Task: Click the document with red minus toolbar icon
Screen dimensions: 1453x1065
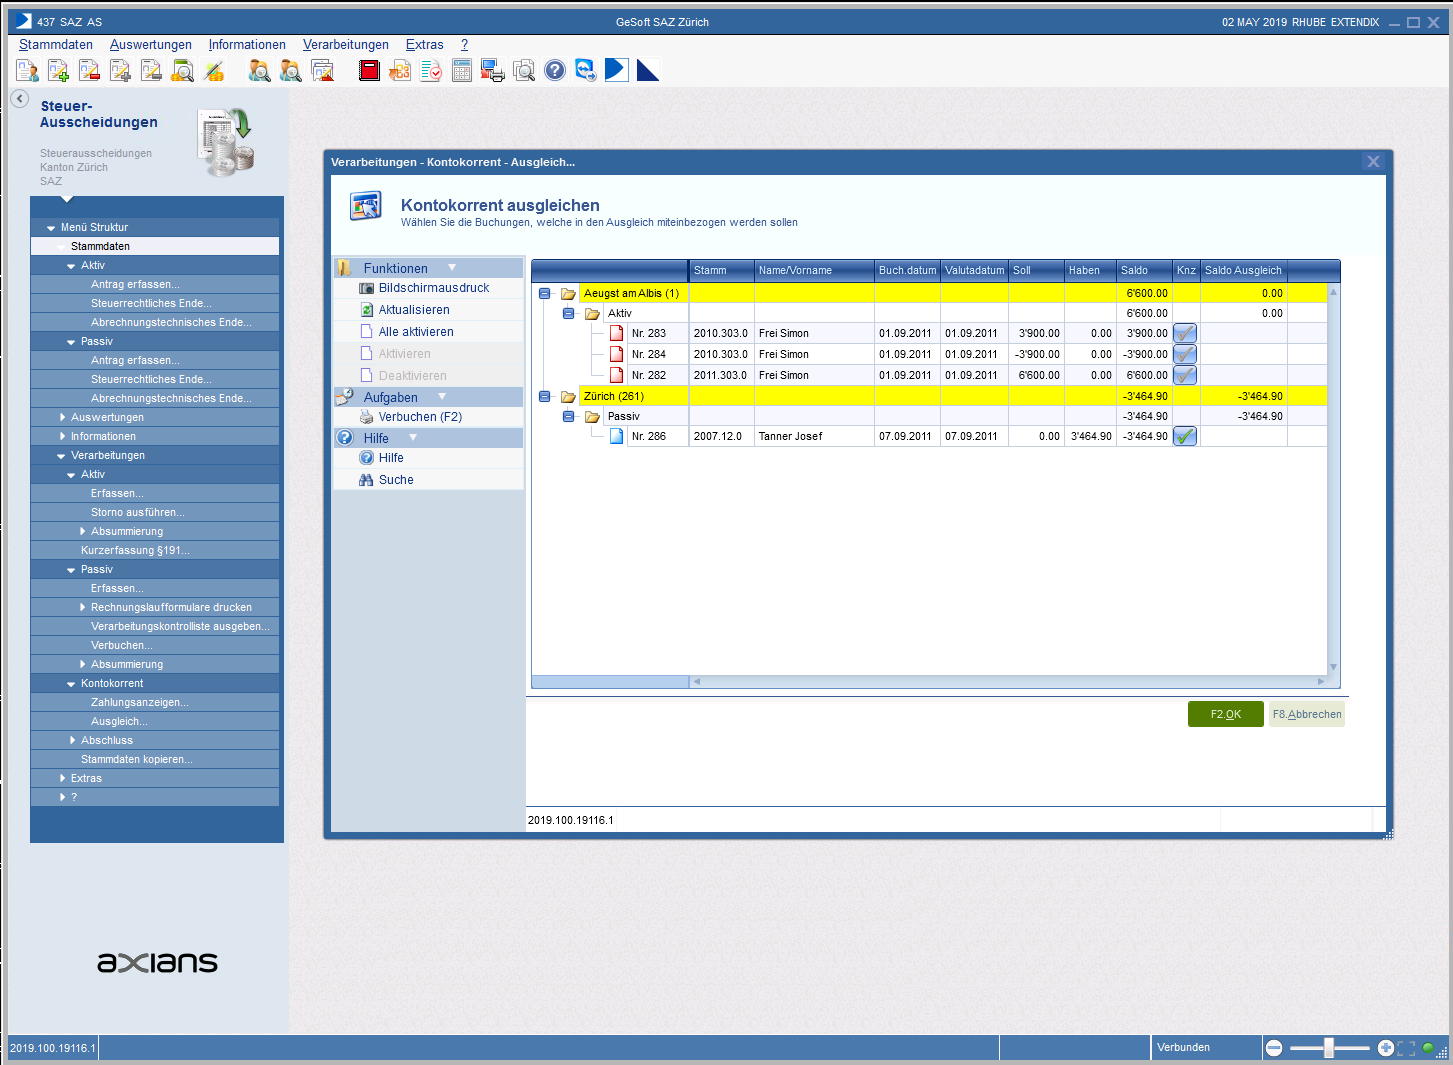Action: coord(89,70)
